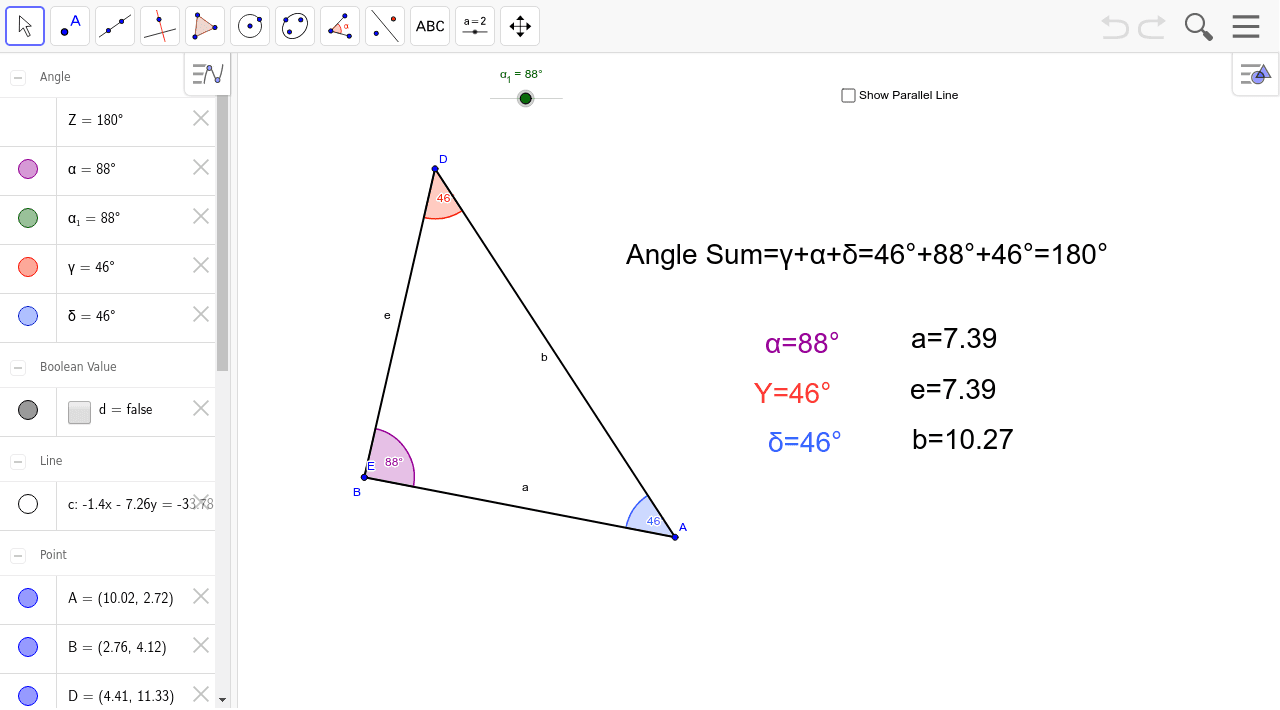Click the e=7.39 text label
This screenshot has width=1280, height=710.
click(x=953, y=389)
